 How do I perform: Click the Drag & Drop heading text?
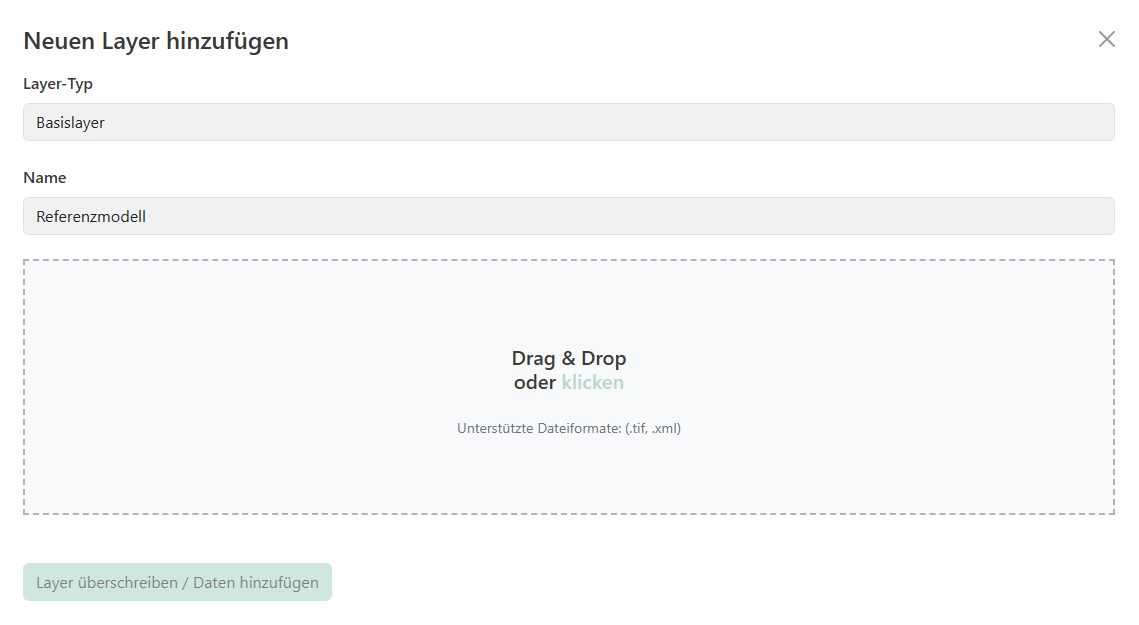tap(569, 358)
